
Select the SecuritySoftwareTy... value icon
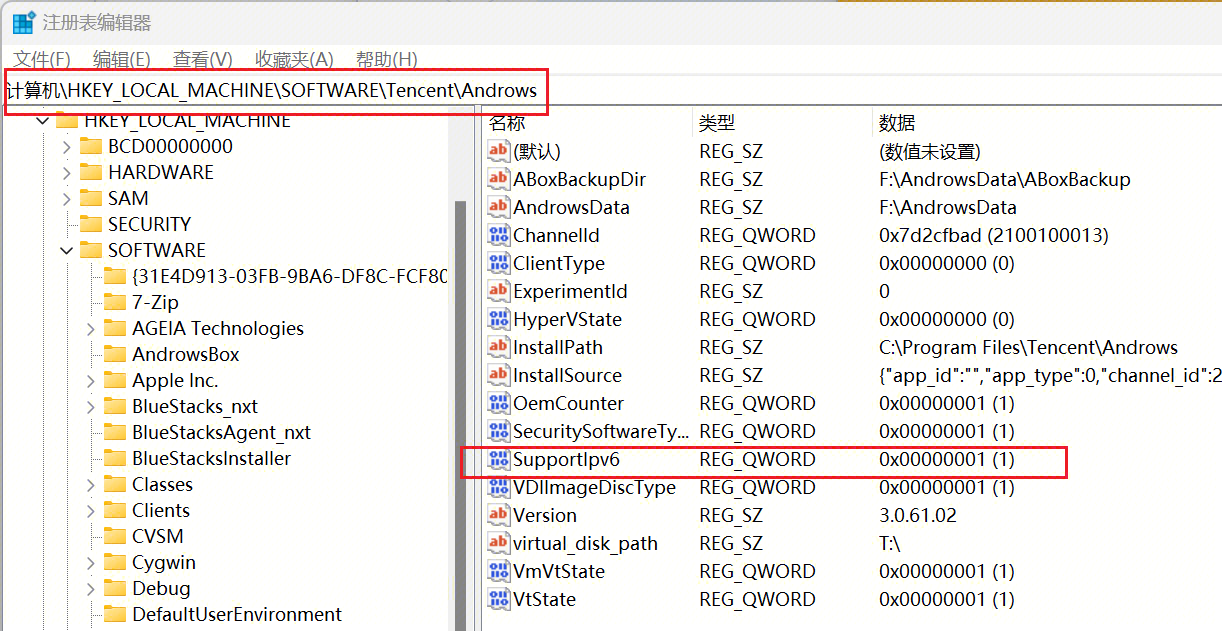point(498,431)
